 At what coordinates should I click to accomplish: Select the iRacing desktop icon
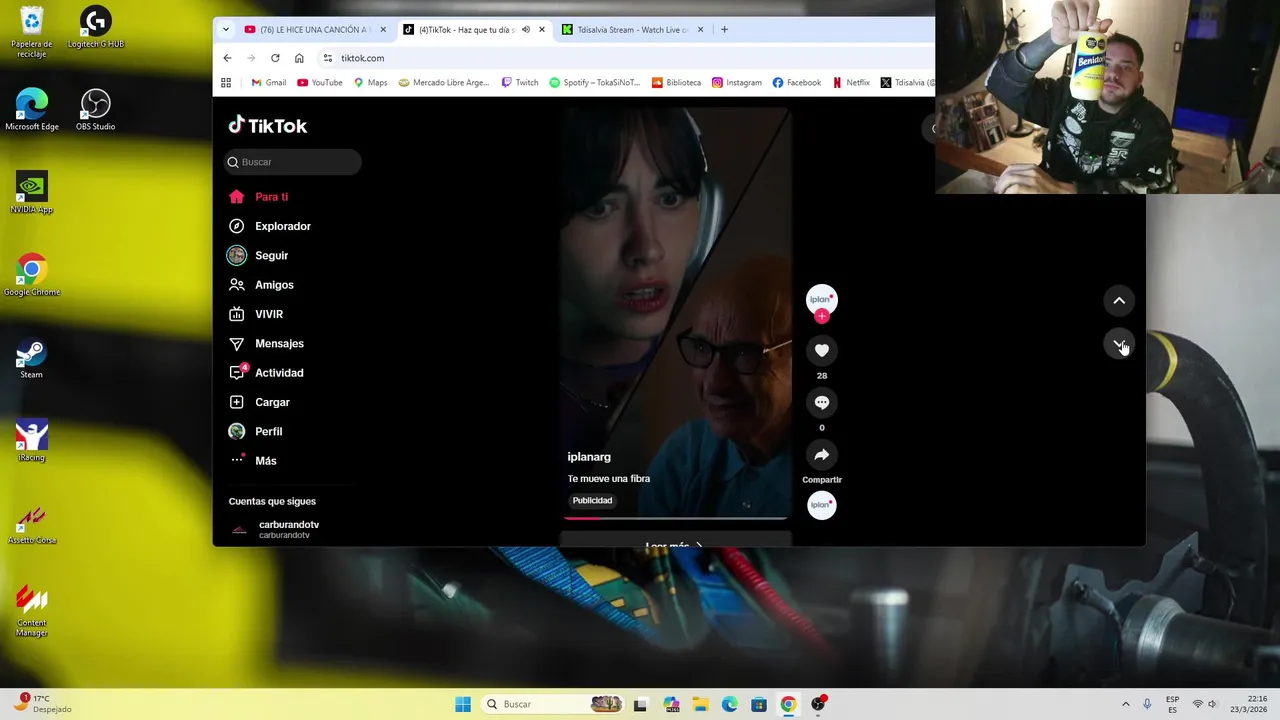click(32, 441)
